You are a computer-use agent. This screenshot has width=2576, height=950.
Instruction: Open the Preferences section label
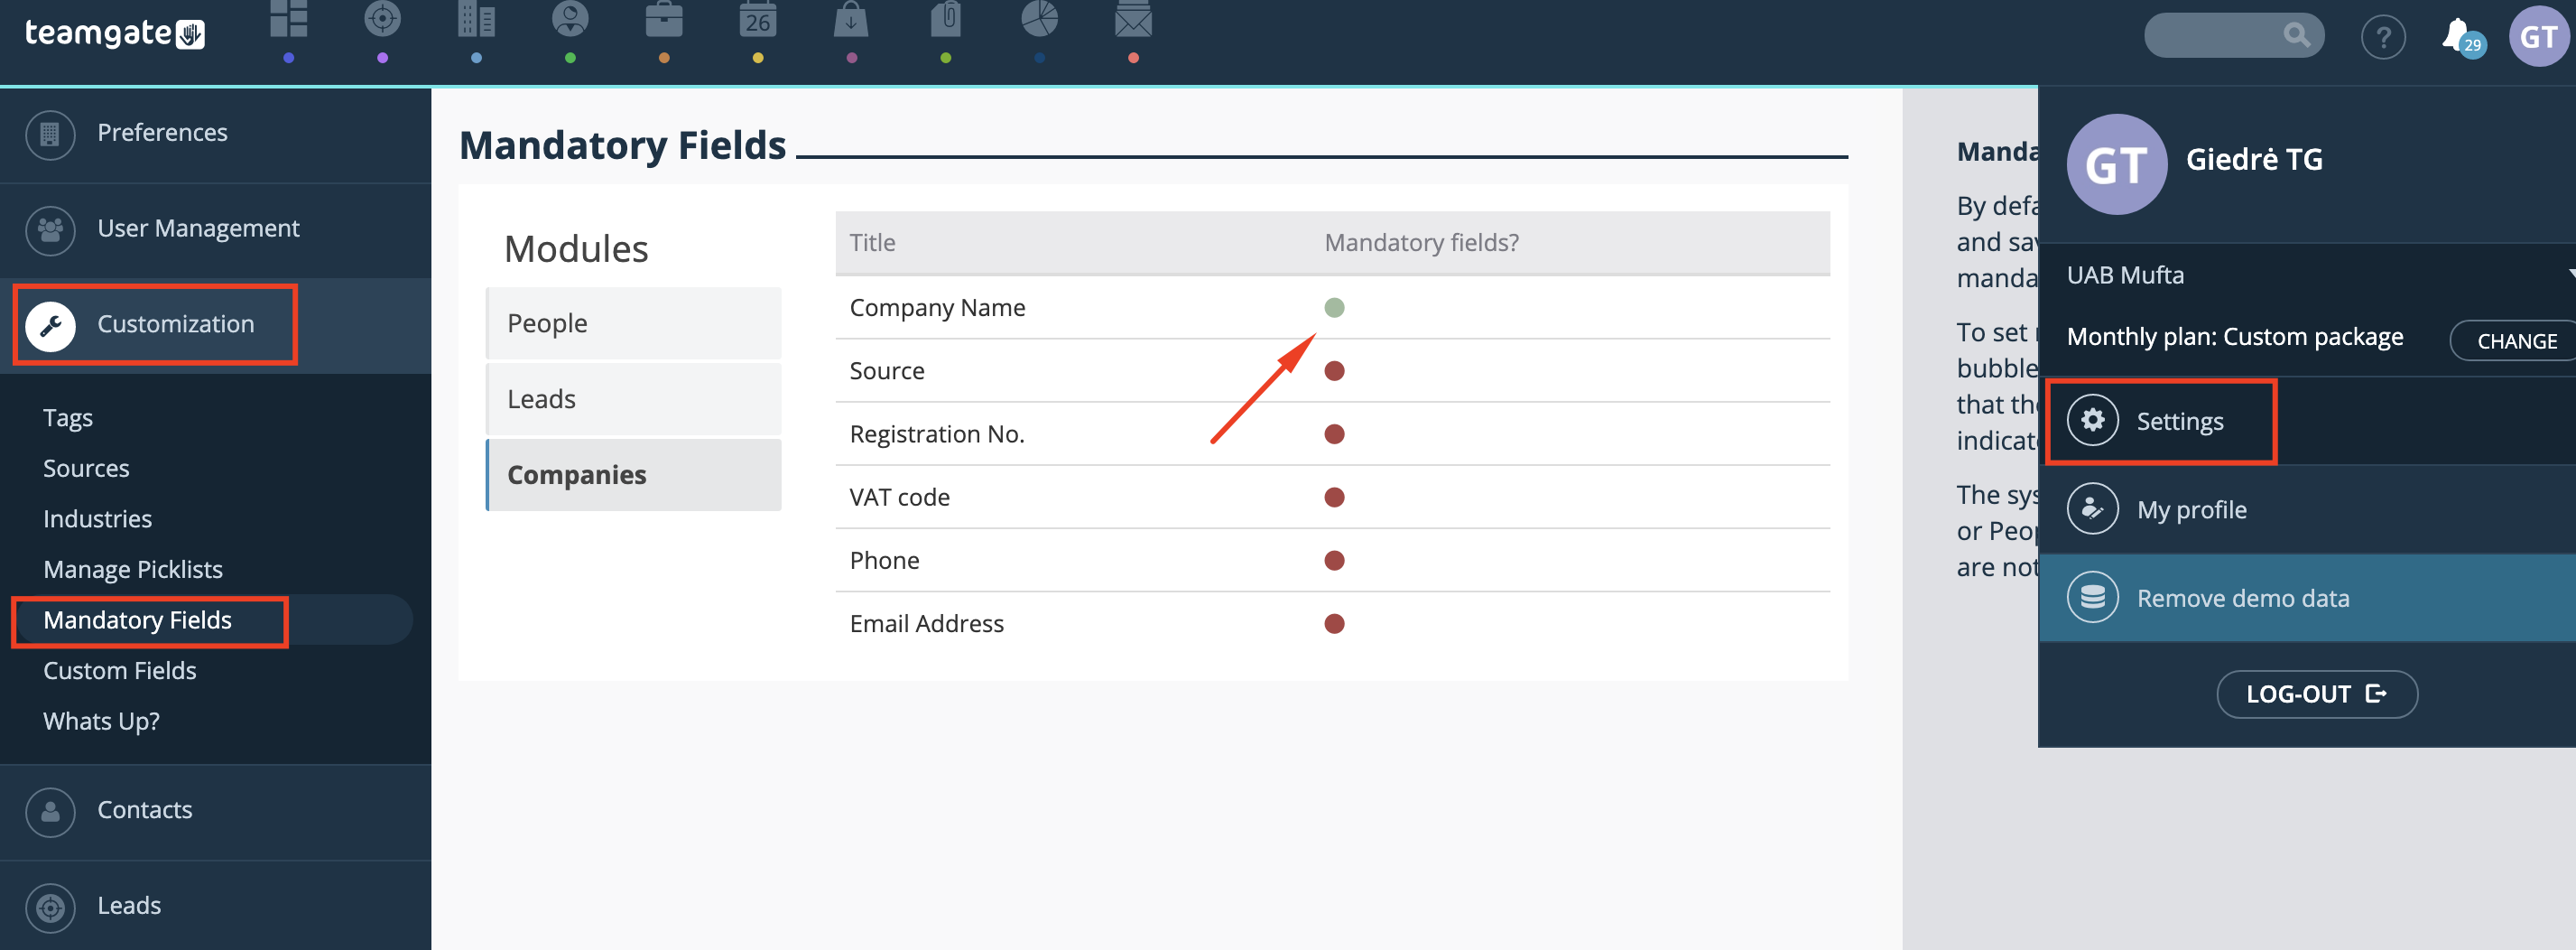(162, 133)
